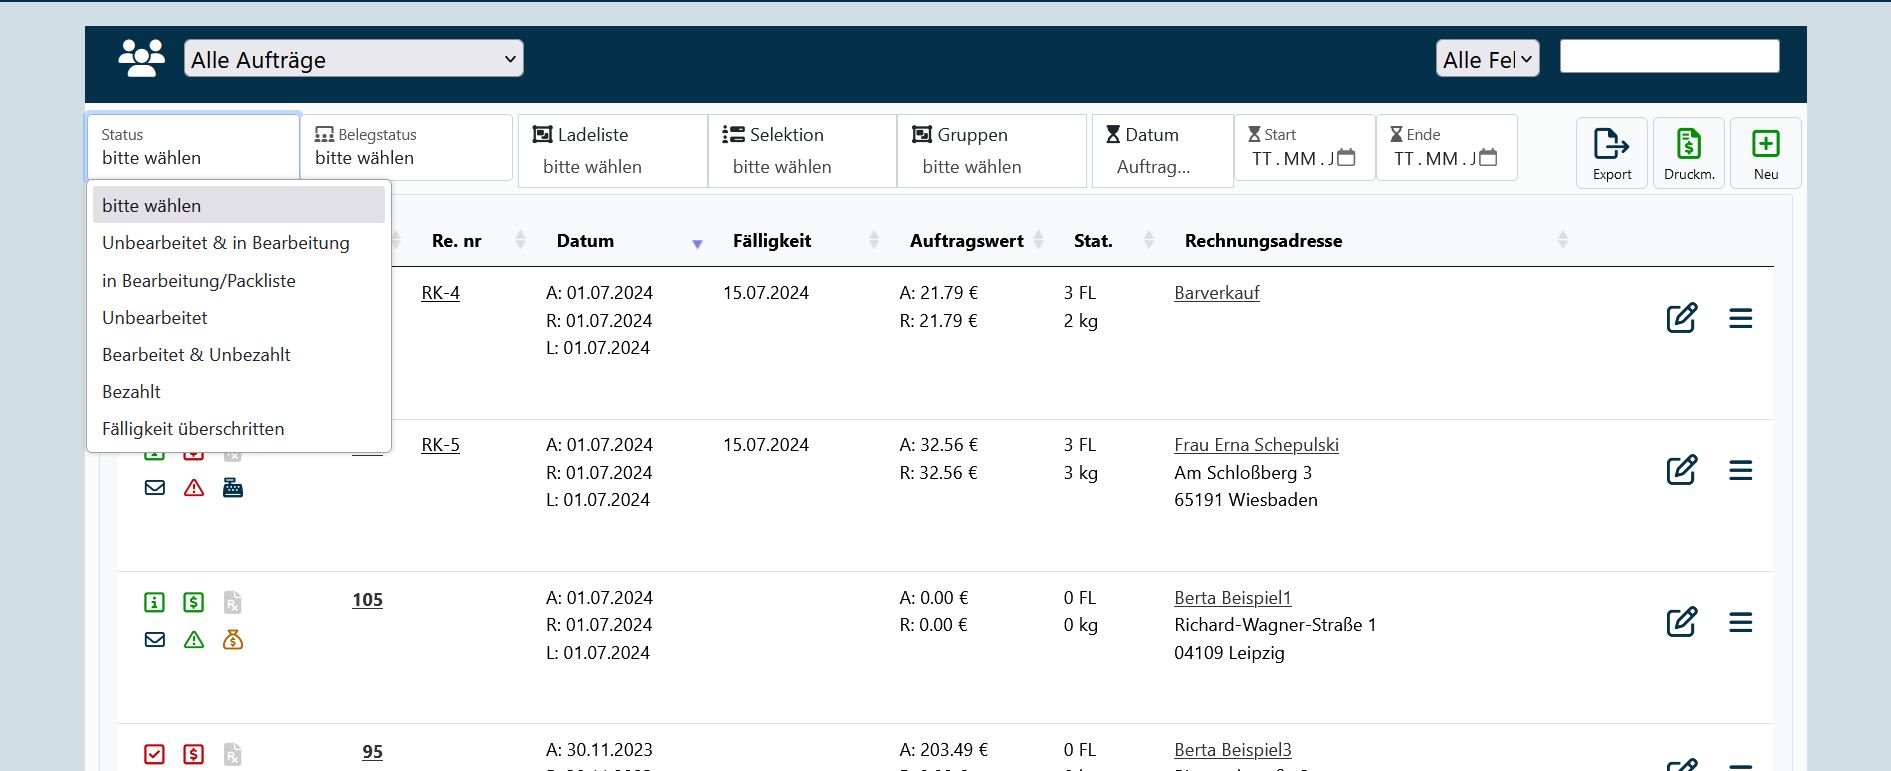Open invoice number RK-5 link
The width and height of the screenshot is (1891, 771).
pos(440,445)
